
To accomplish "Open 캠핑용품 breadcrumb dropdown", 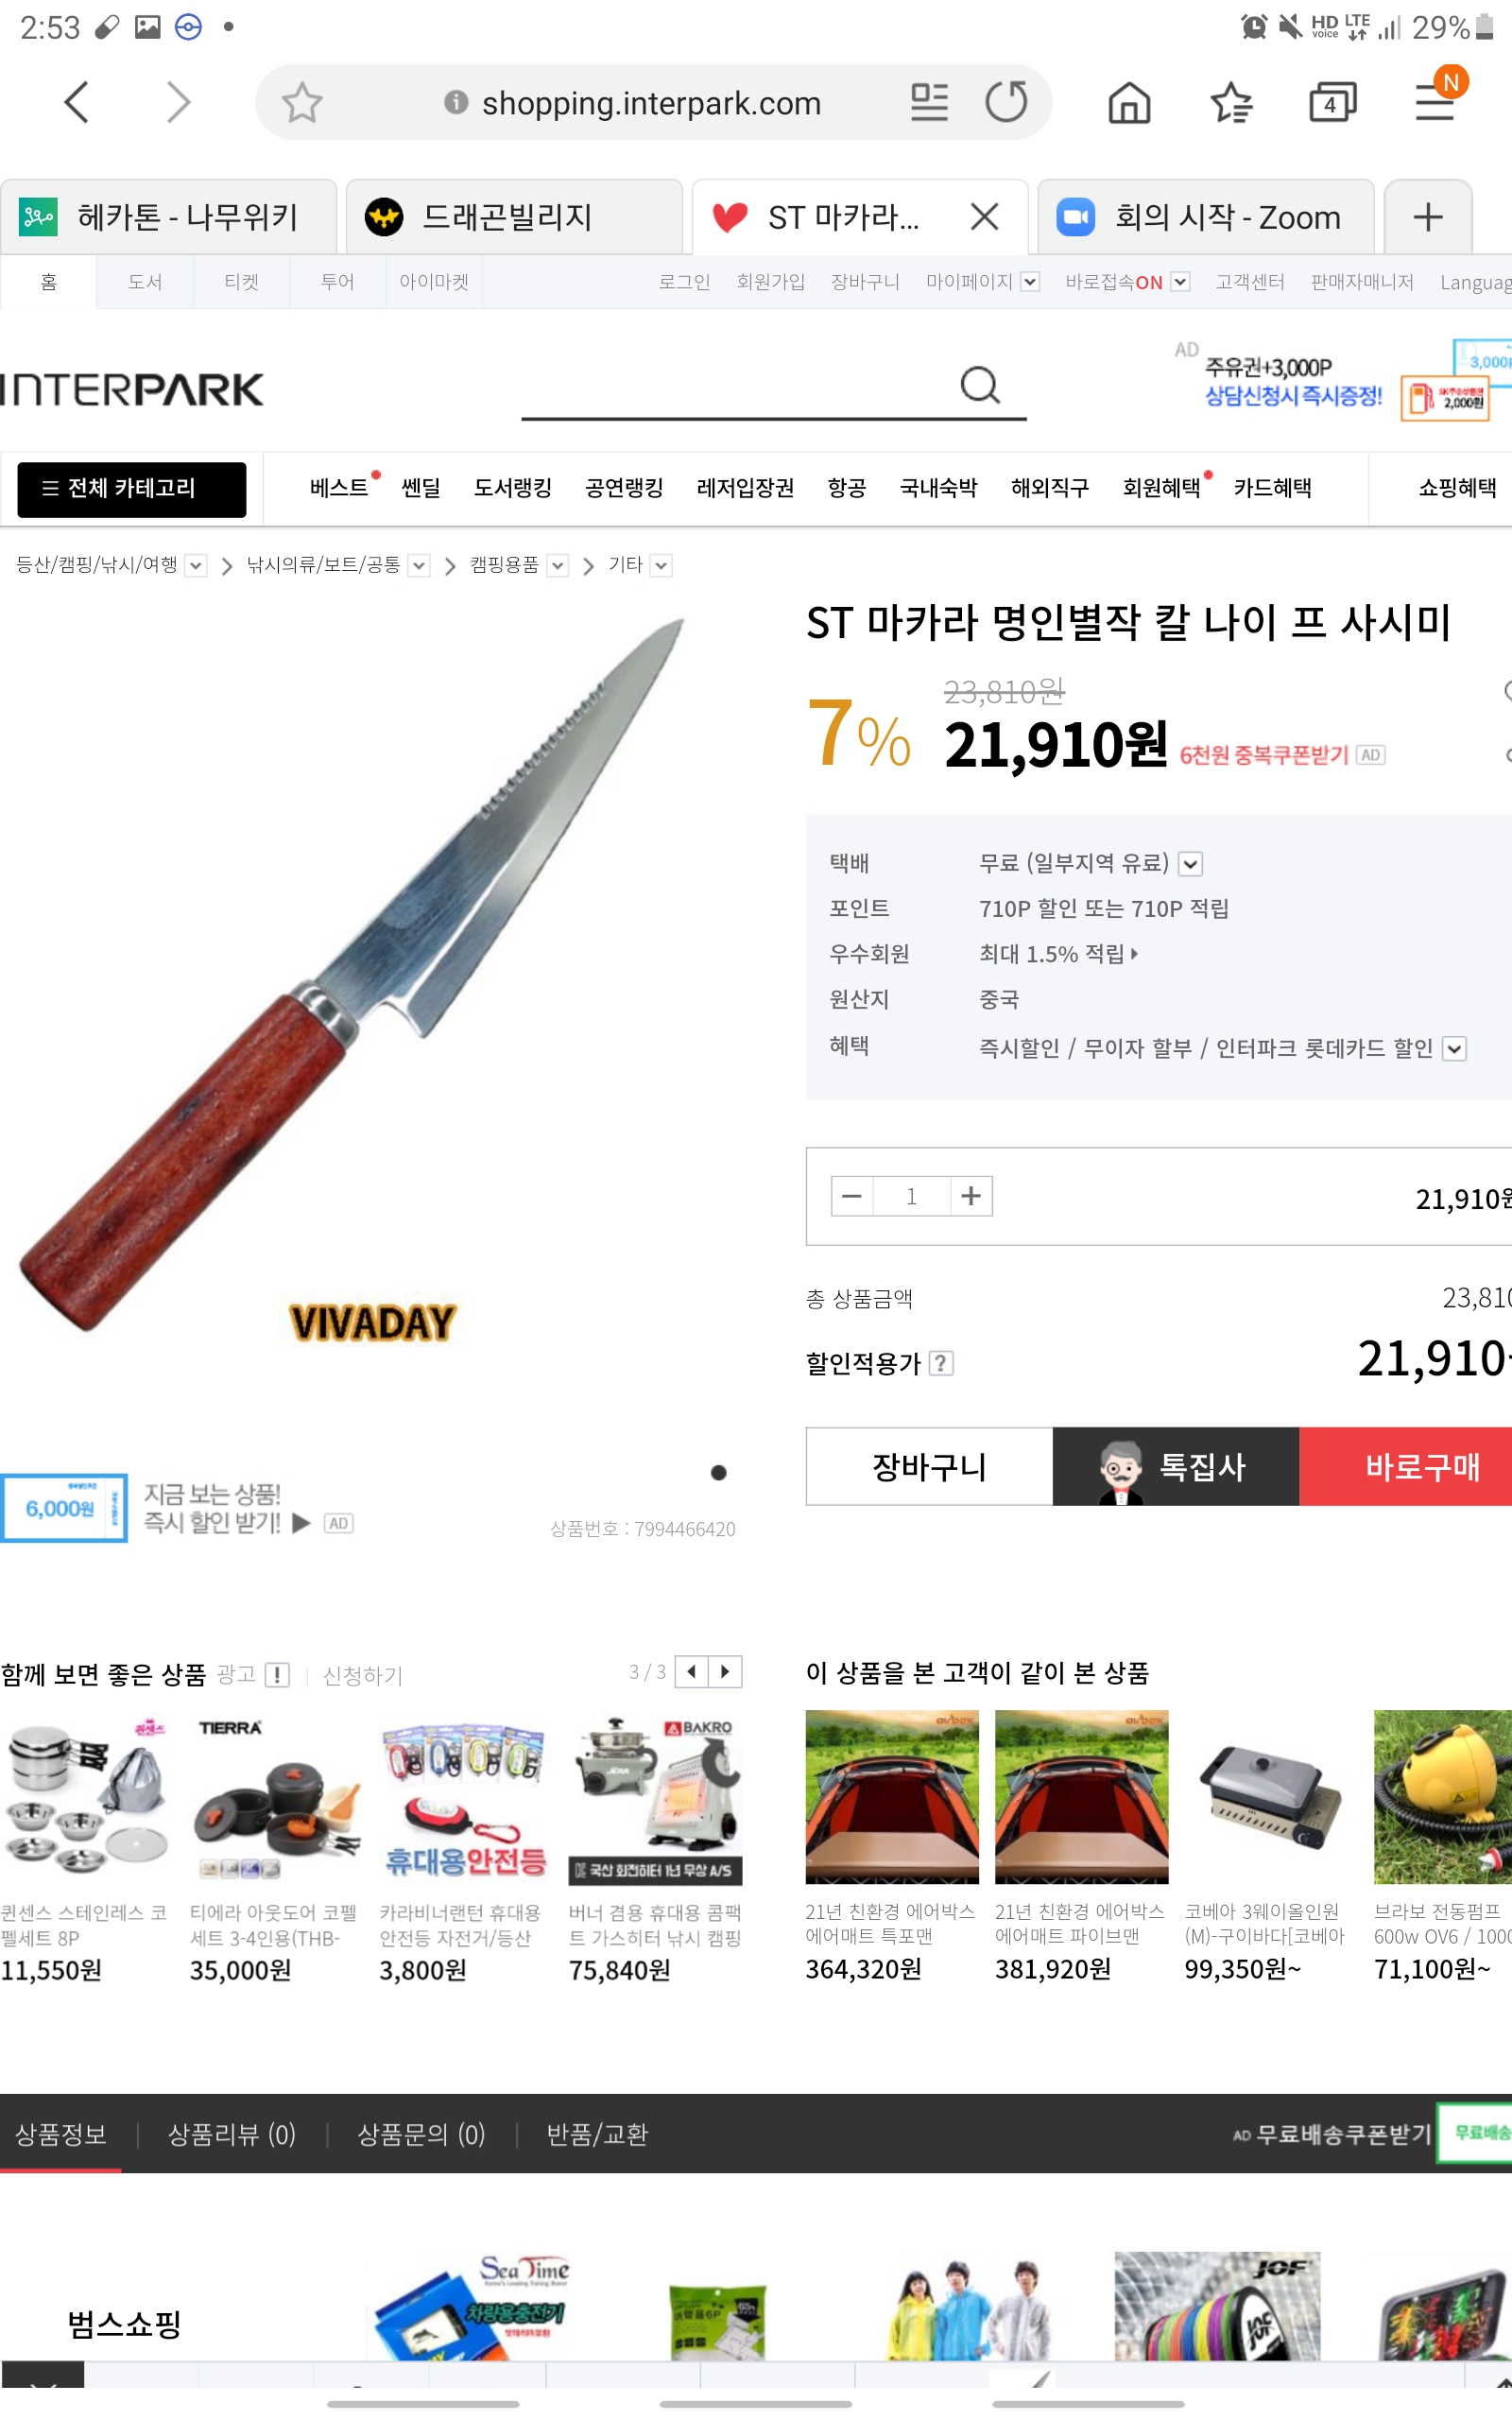I will click(558, 566).
